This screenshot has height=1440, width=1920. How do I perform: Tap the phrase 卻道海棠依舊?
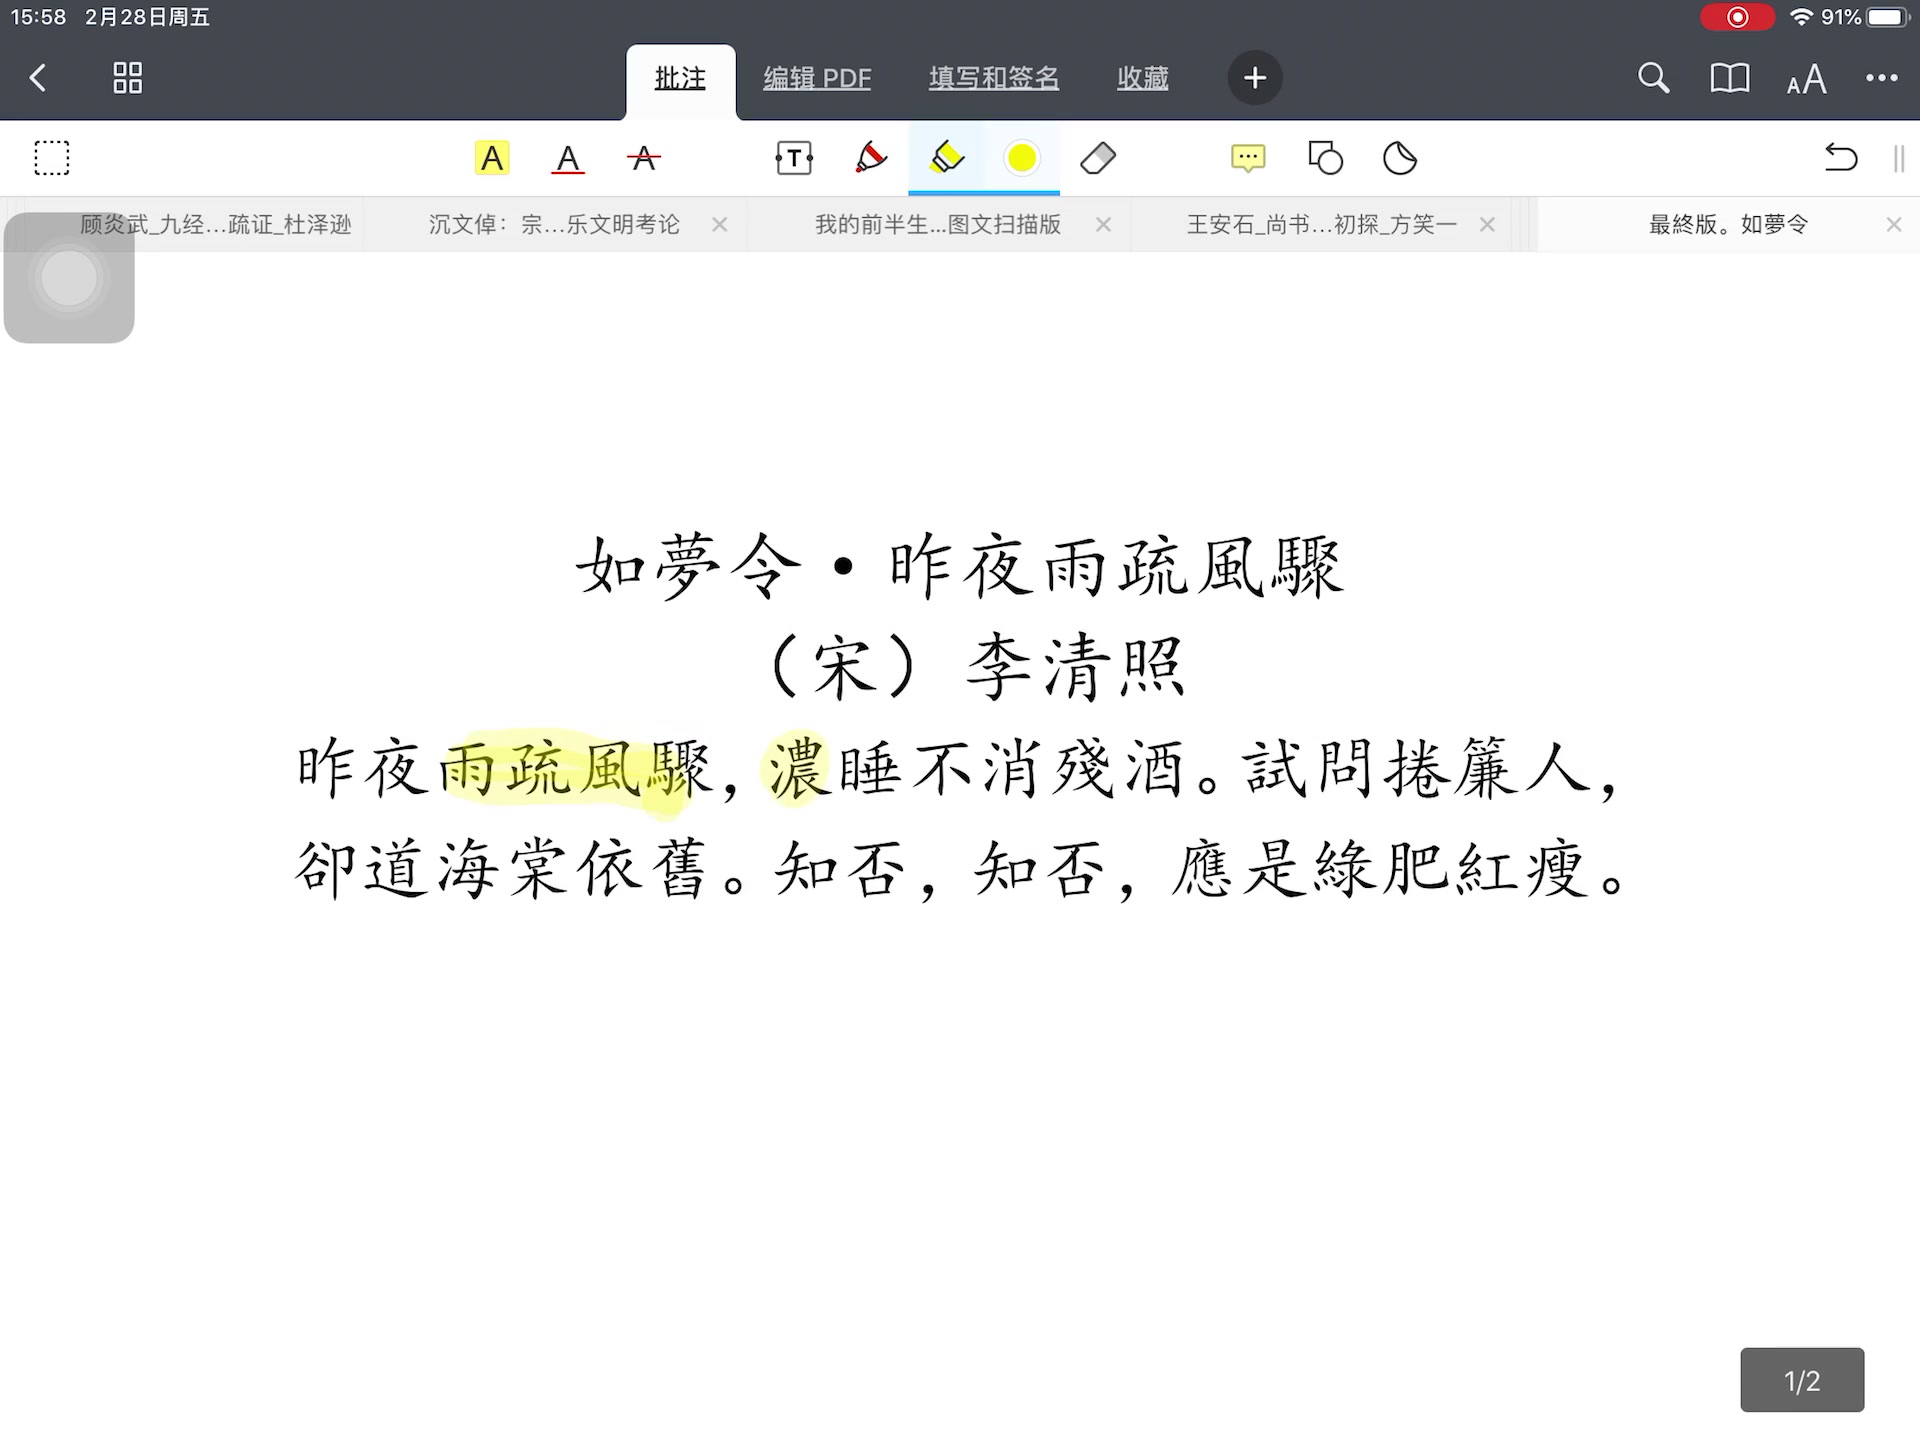(502, 867)
